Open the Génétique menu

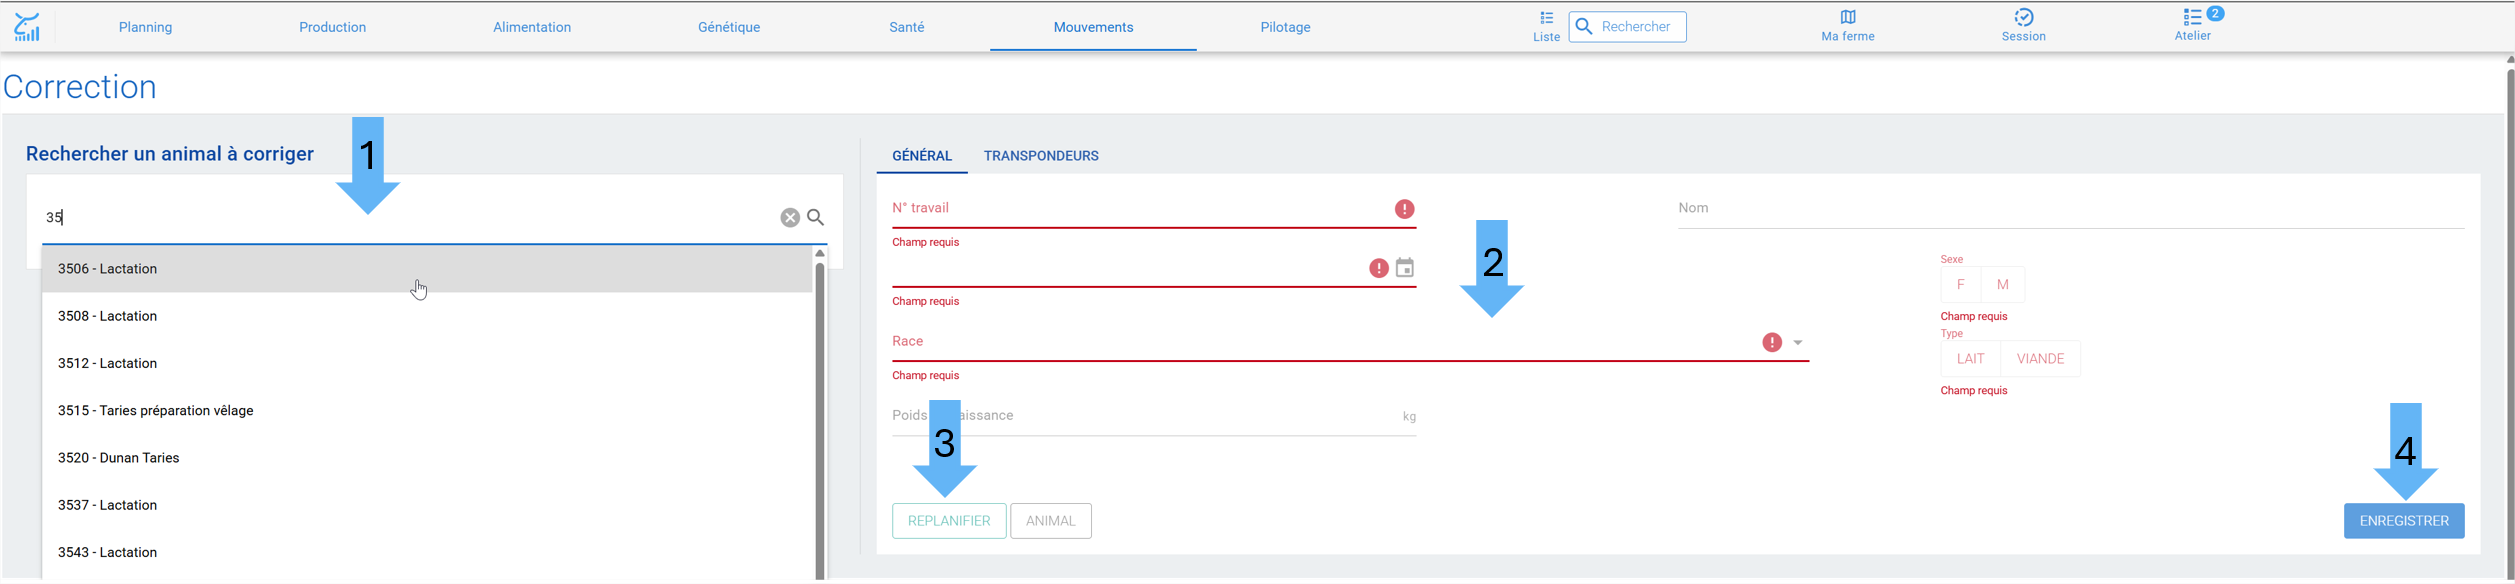729,27
